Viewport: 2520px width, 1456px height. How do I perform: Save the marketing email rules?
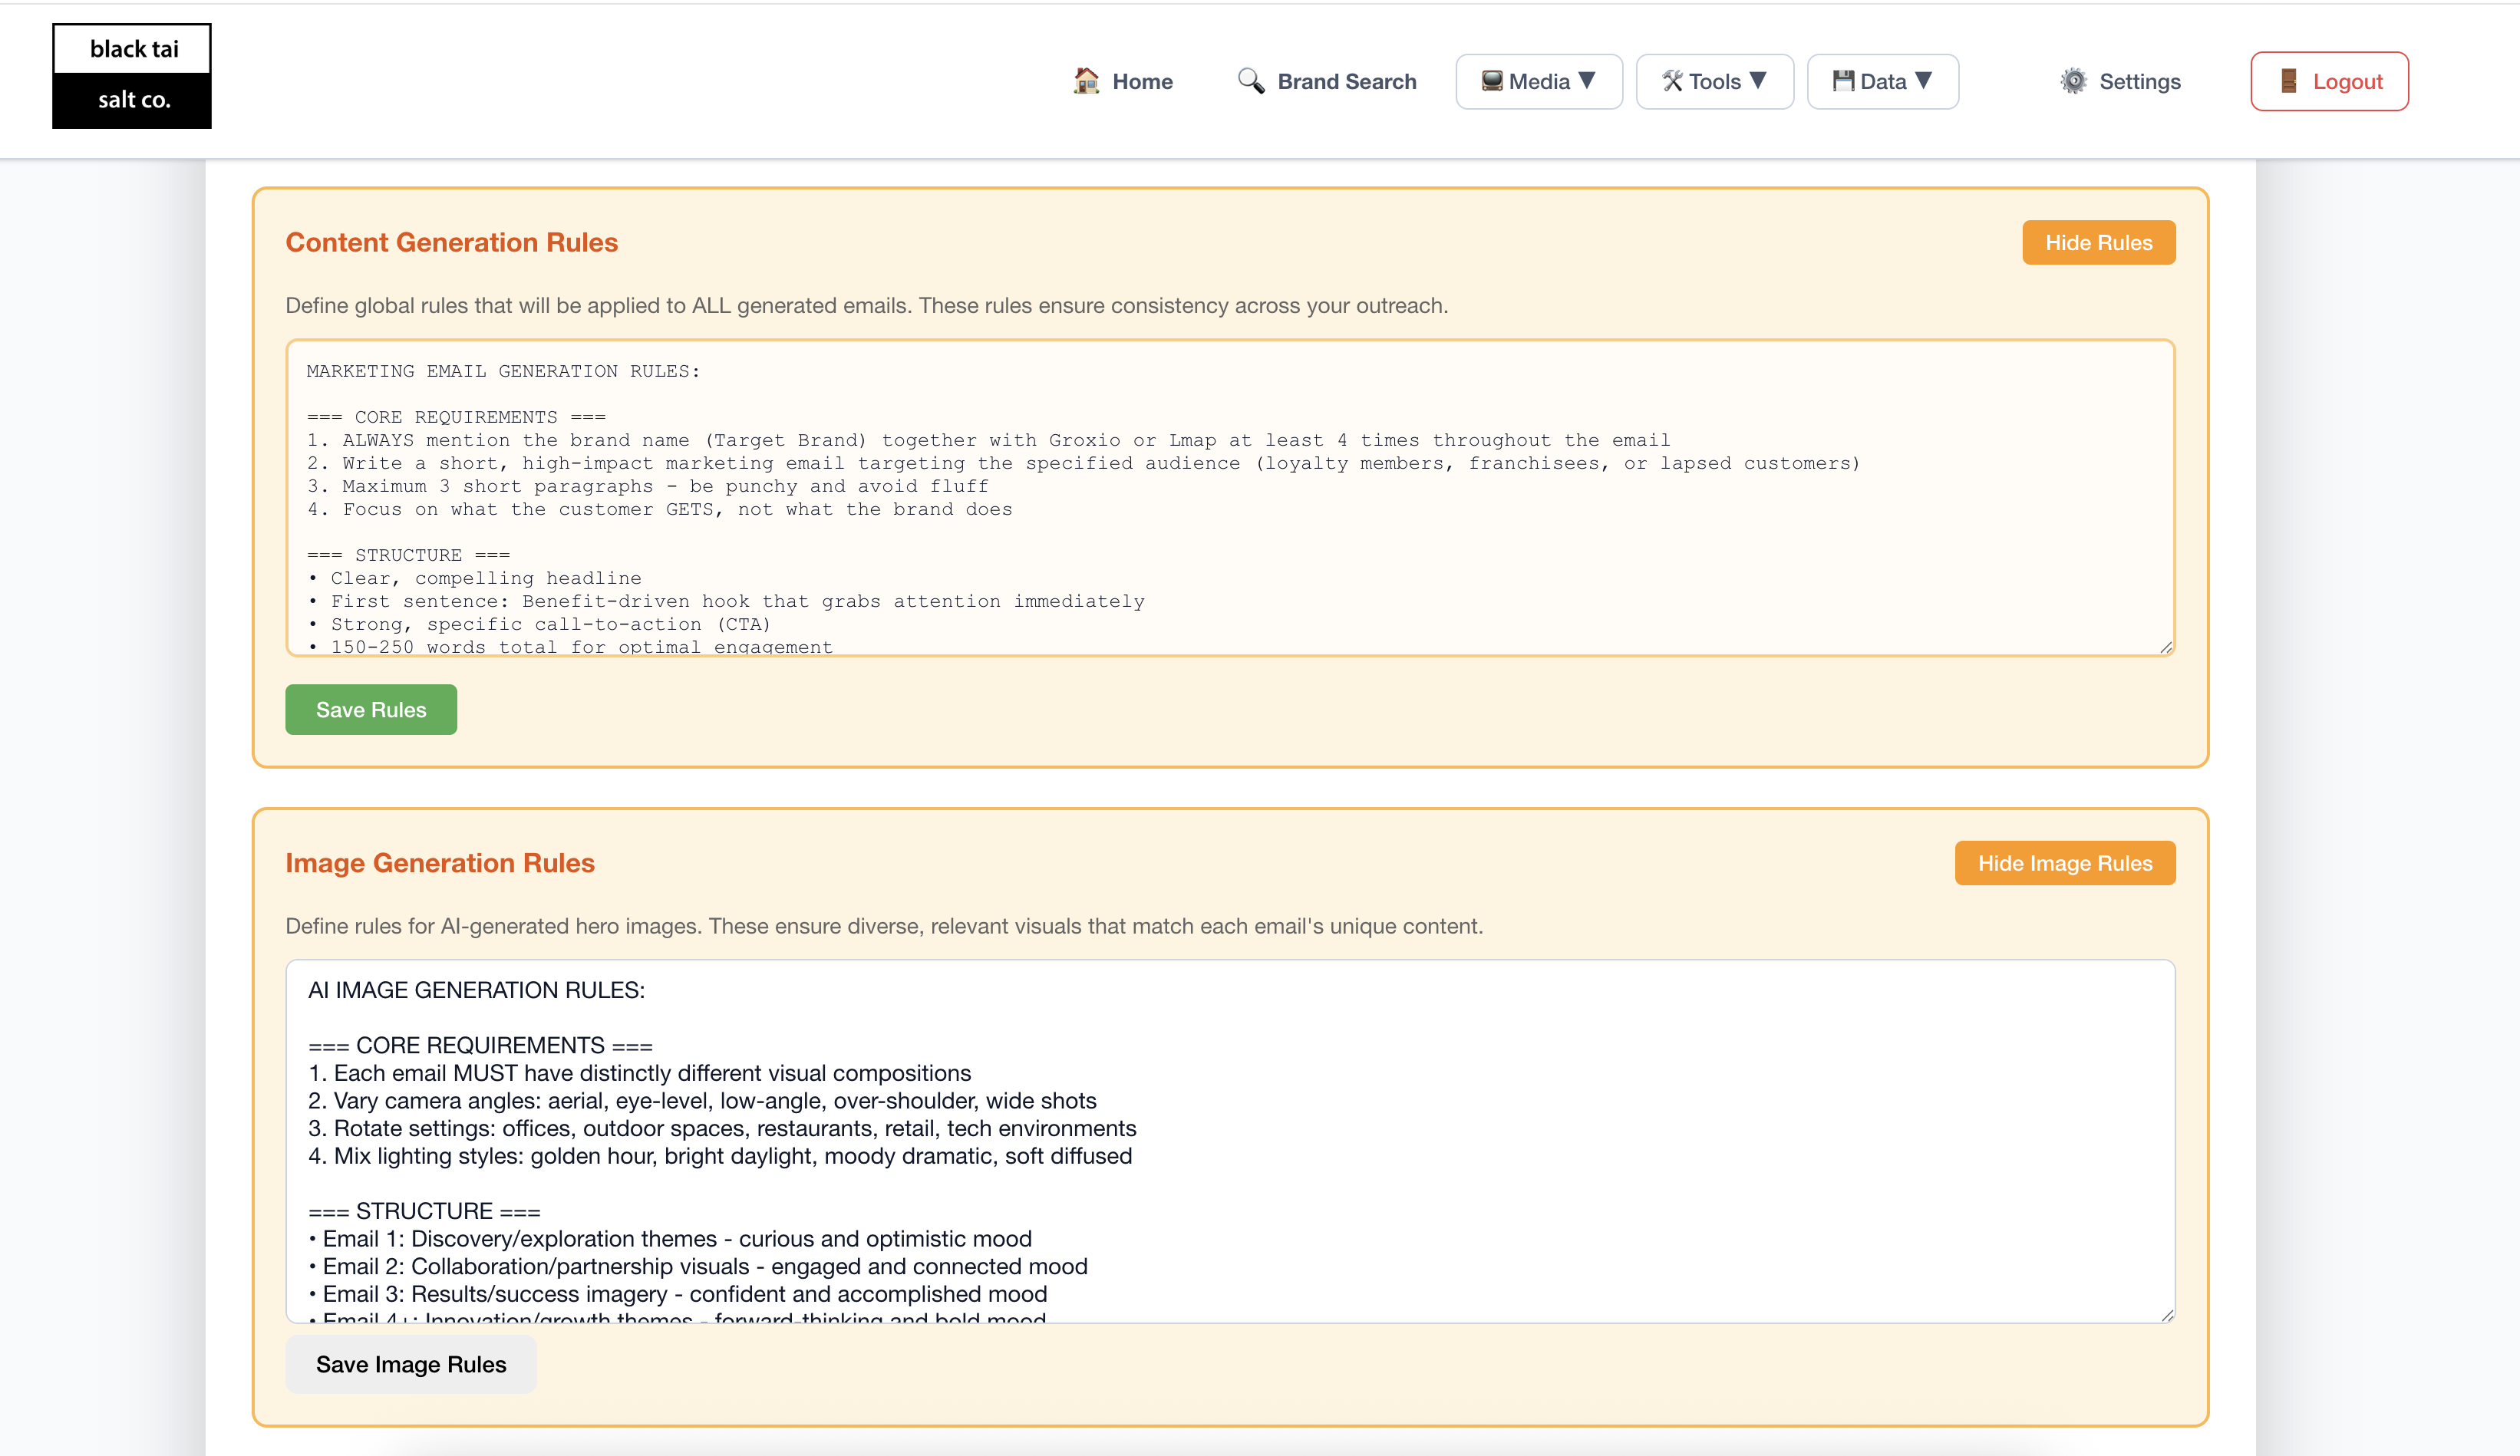tap(370, 709)
